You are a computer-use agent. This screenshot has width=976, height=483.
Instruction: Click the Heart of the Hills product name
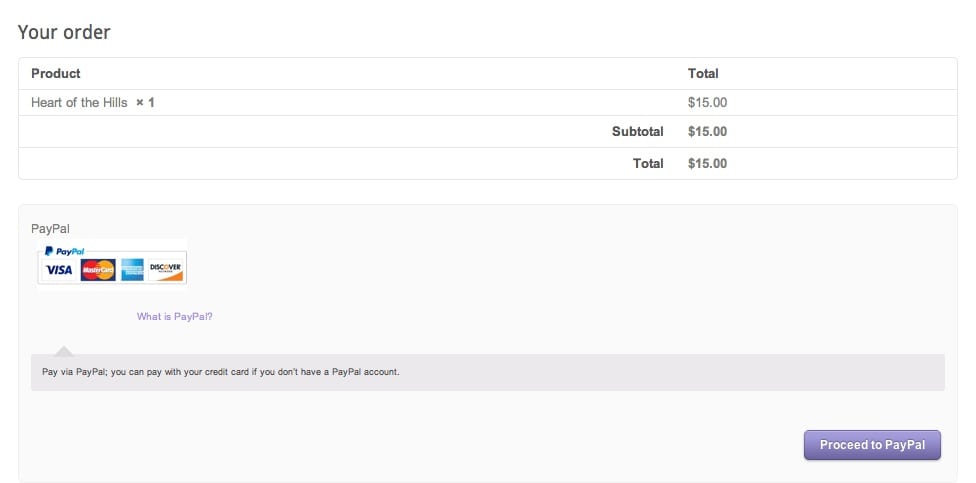[x=79, y=103]
